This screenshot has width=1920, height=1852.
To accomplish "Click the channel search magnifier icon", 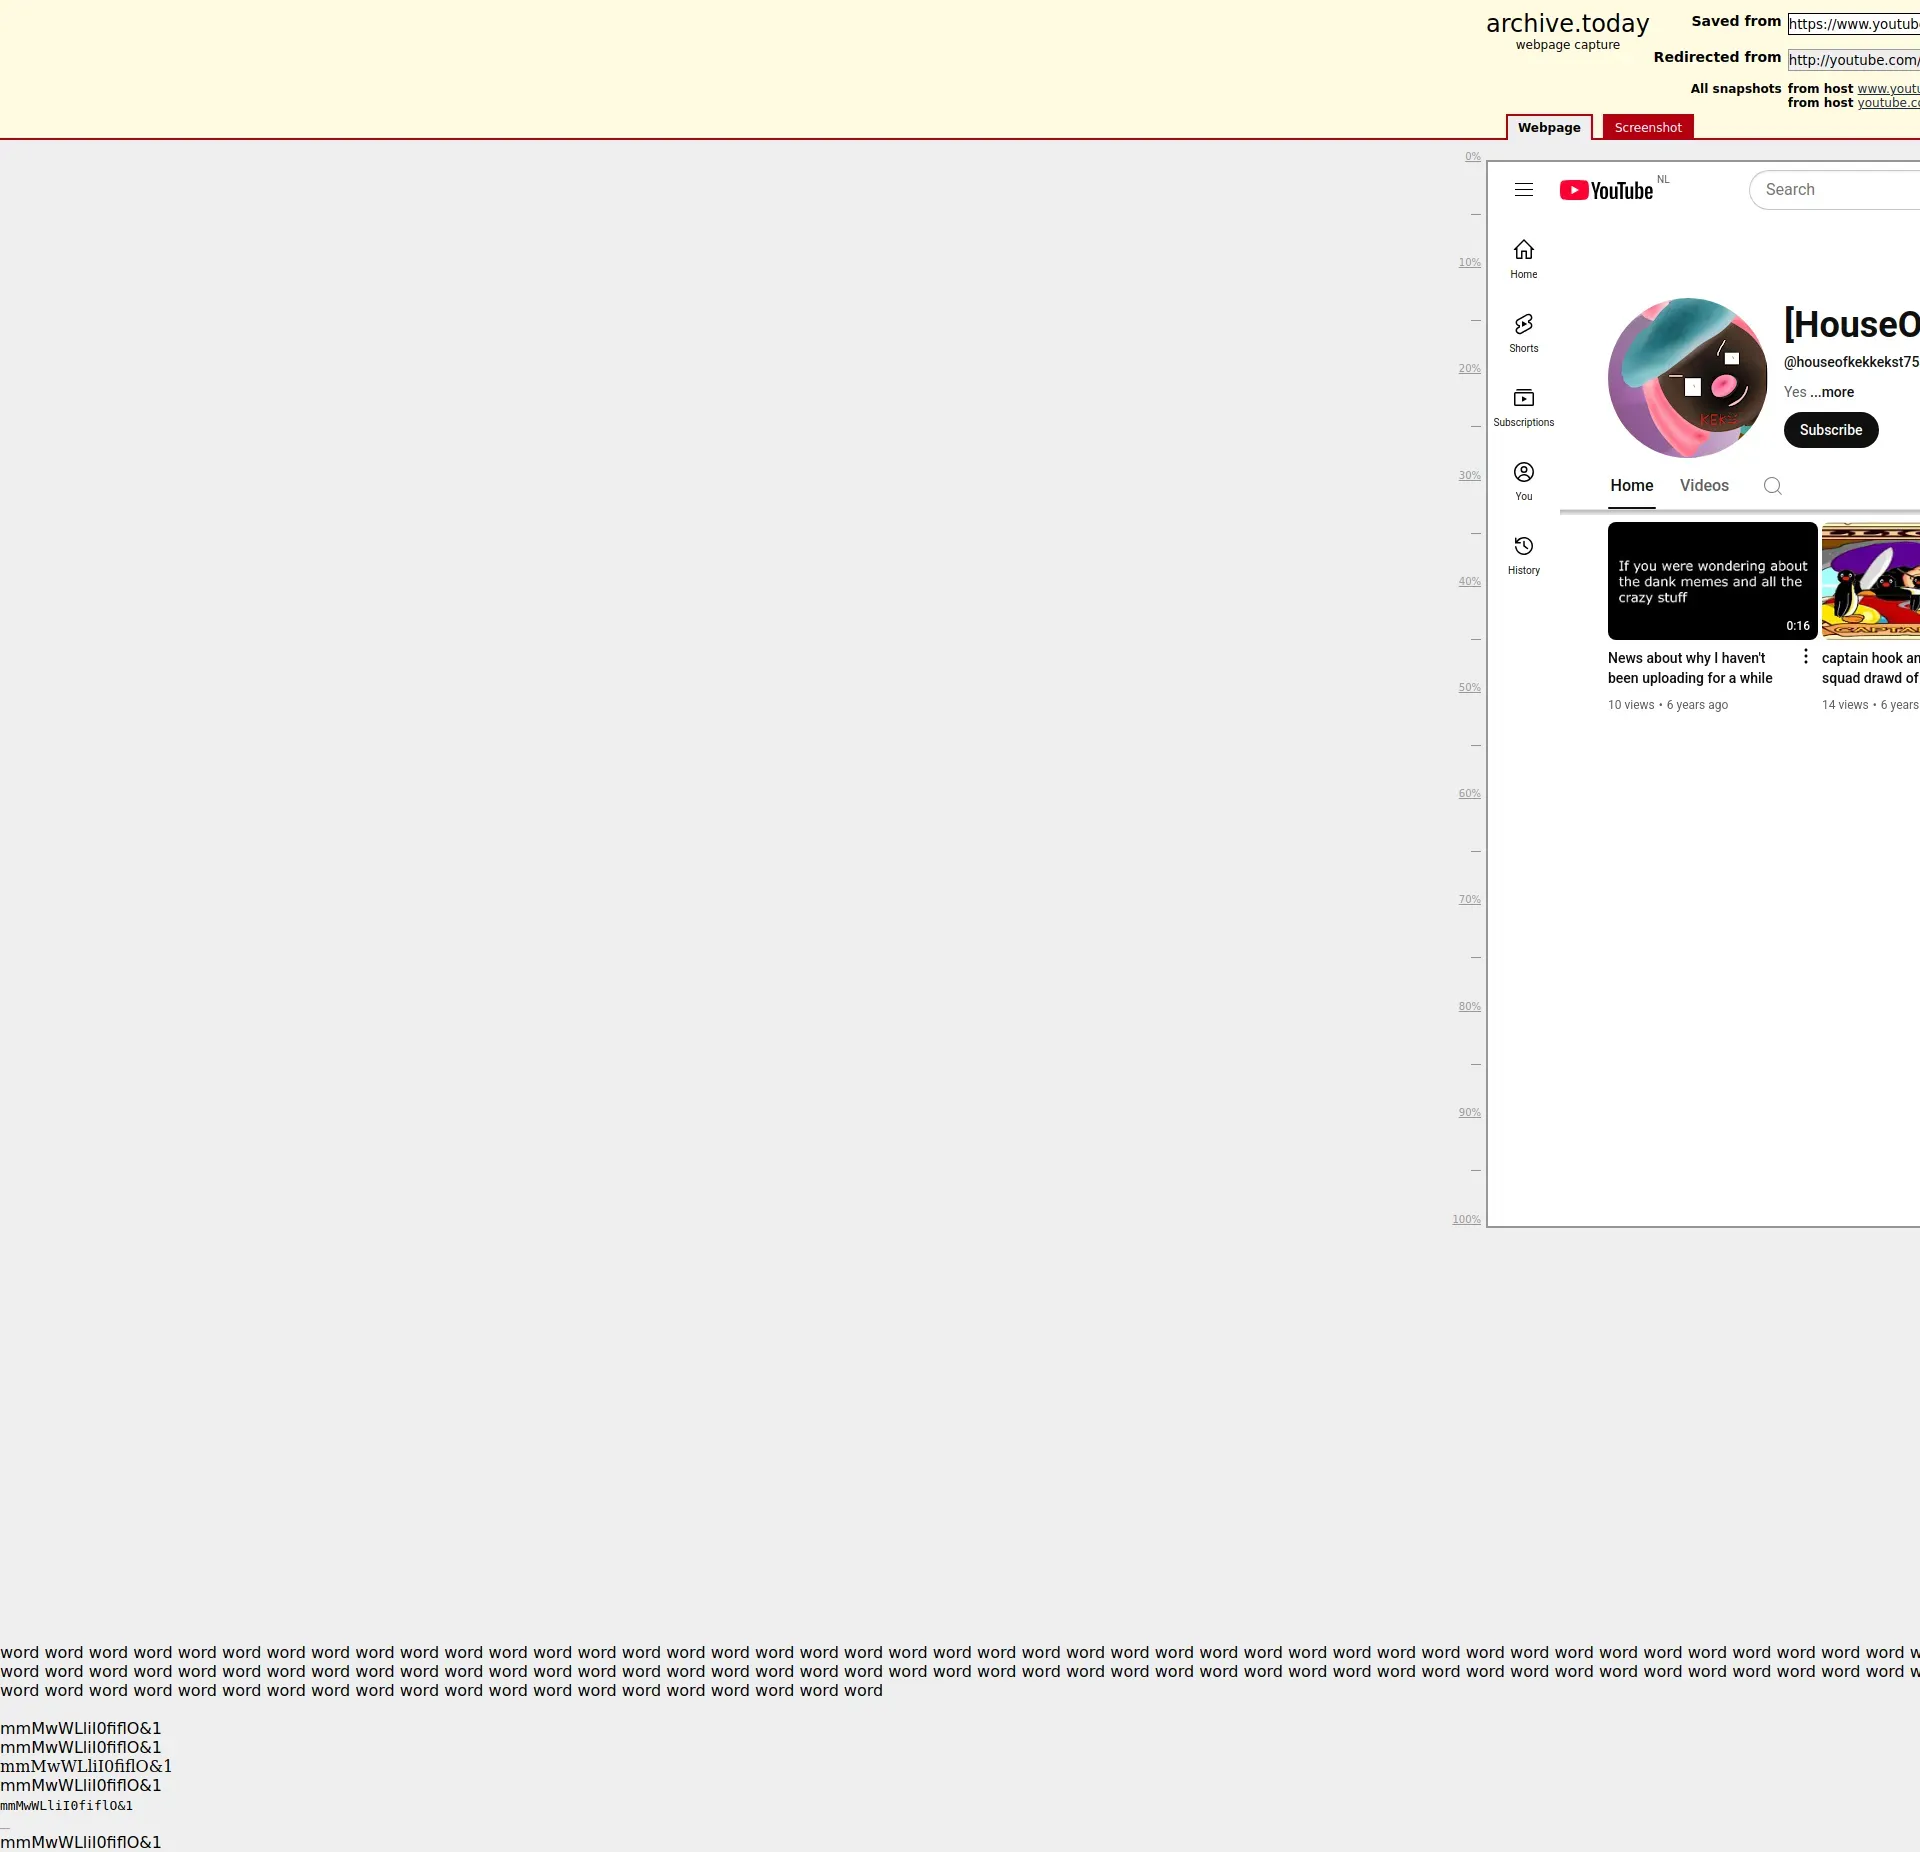I will tap(1772, 486).
